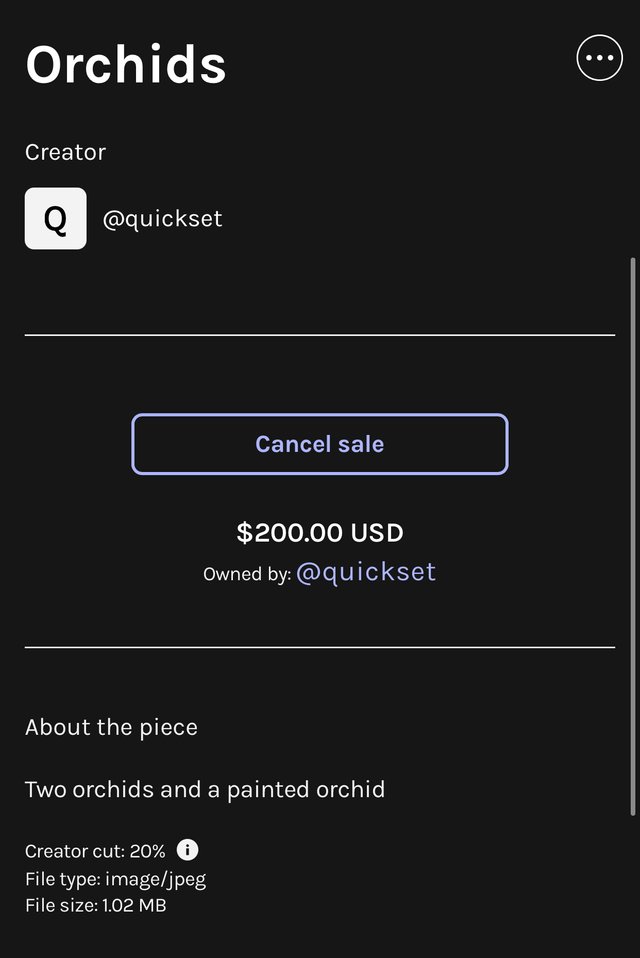Click the Creator cut: 20% text
Image resolution: width=640 pixels, height=958 pixels.
pos(95,851)
